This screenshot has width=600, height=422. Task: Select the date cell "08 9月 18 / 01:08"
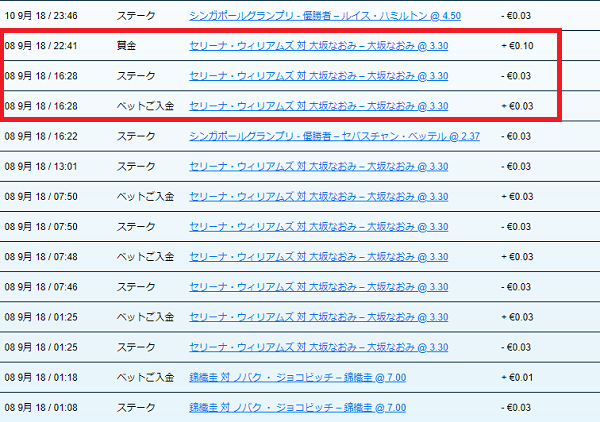point(41,407)
